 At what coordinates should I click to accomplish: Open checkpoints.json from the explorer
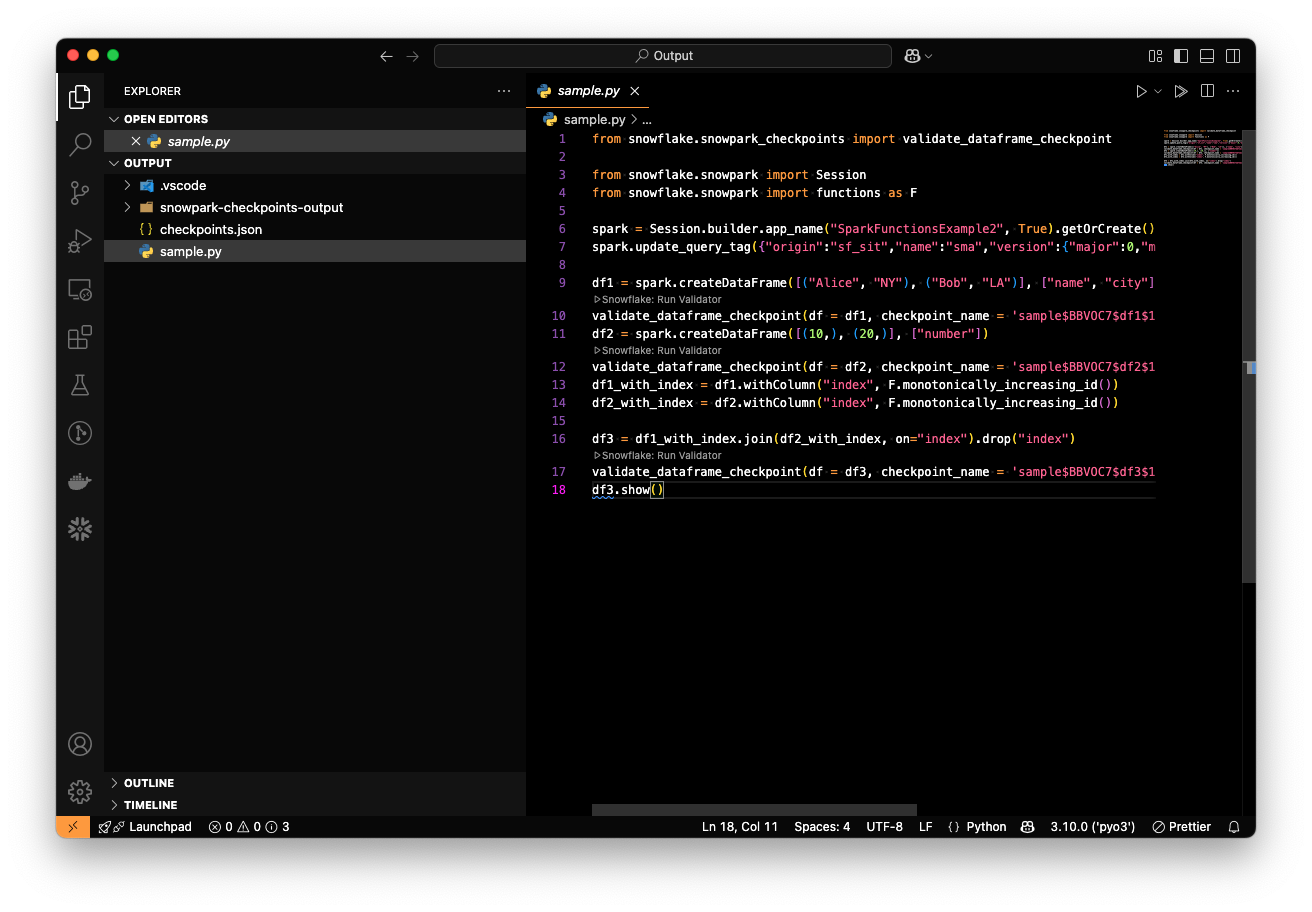[210, 229]
